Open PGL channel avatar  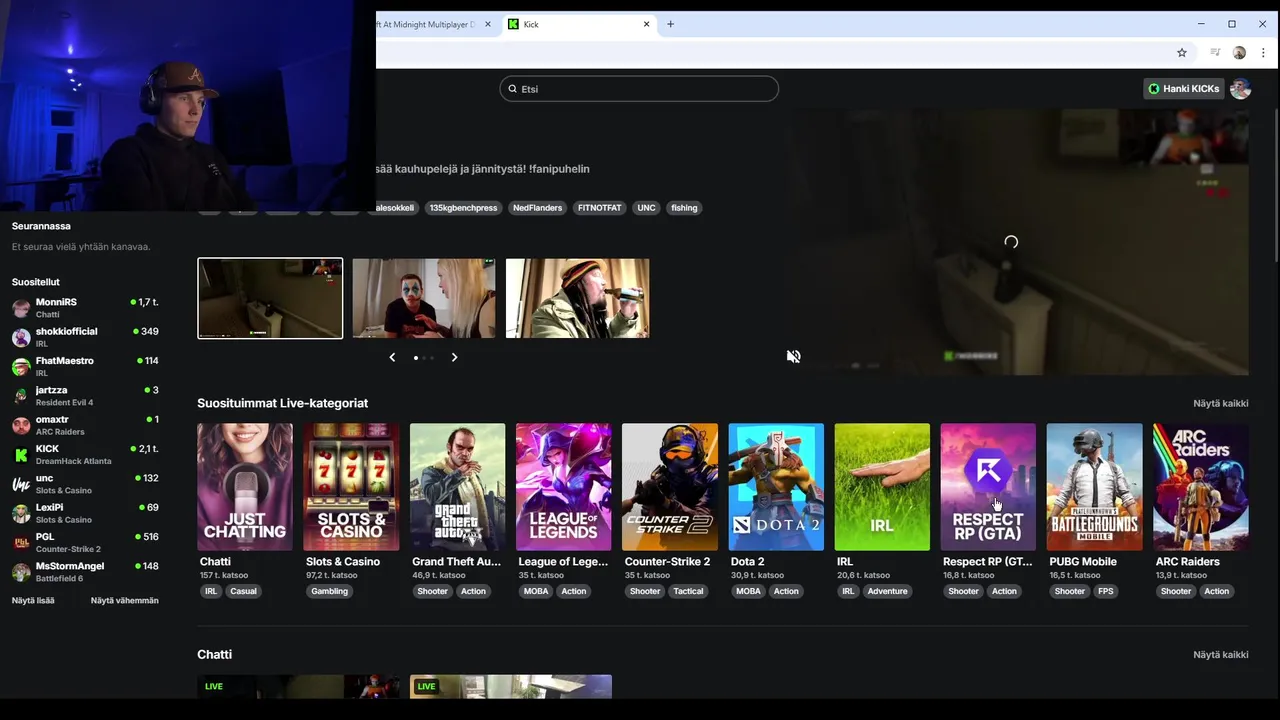tap(21, 543)
